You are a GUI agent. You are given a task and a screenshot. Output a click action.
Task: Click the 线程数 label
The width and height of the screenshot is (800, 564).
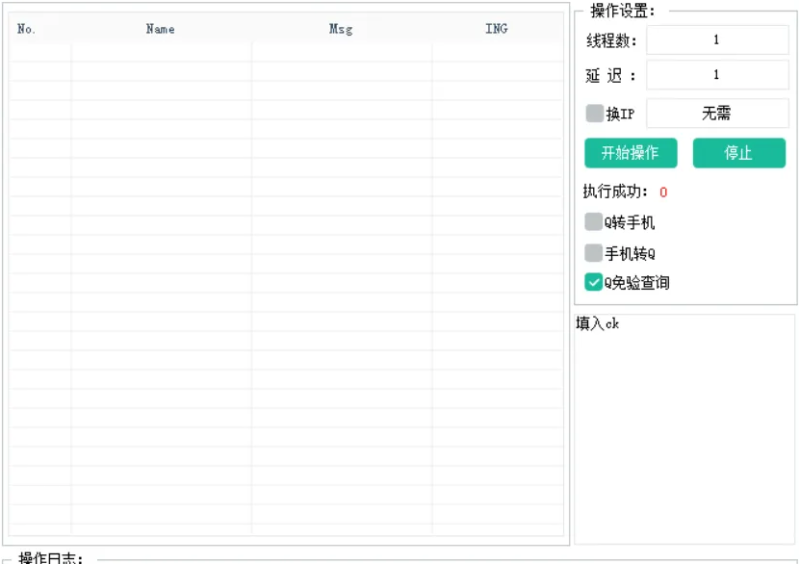pyautogui.click(x=611, y=40)
